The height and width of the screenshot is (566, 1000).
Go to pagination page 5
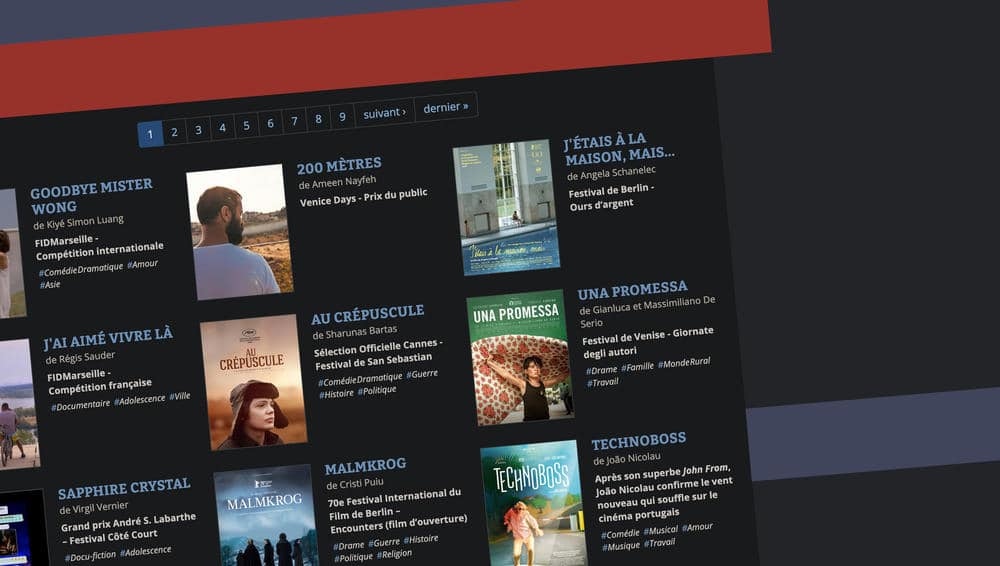(x=246, y=125)
